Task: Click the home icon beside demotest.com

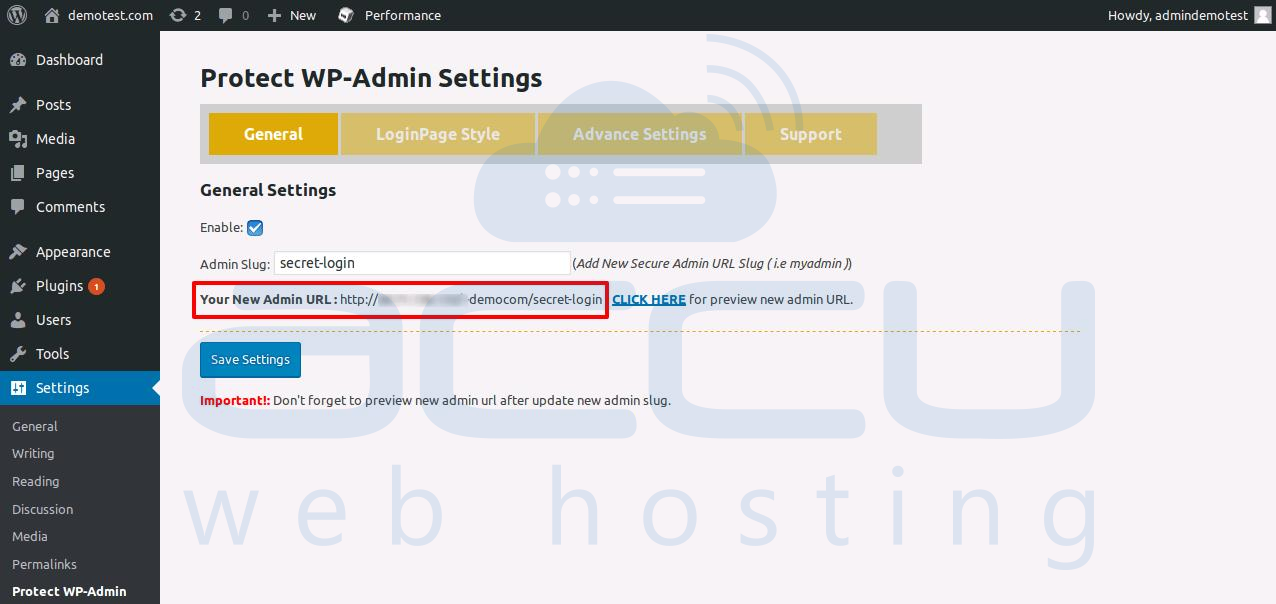Action: [x=53, y=15]
